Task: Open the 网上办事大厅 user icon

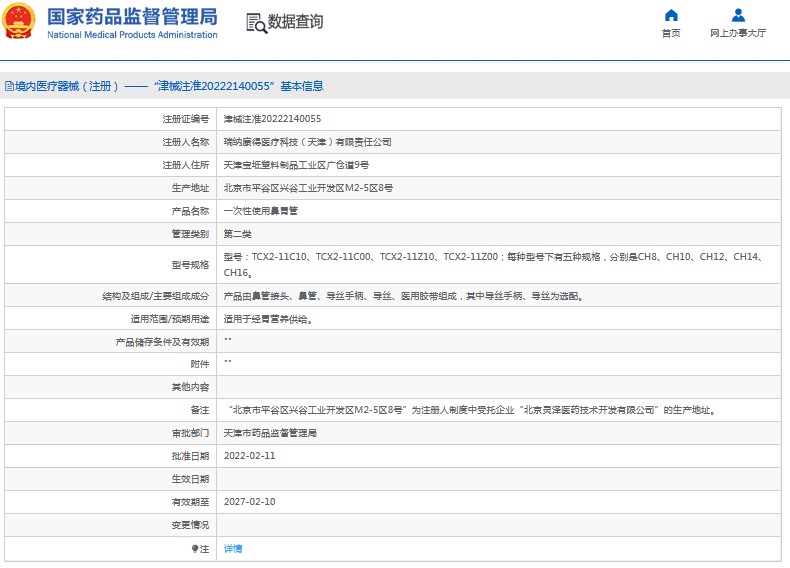Action: [738, 15]
